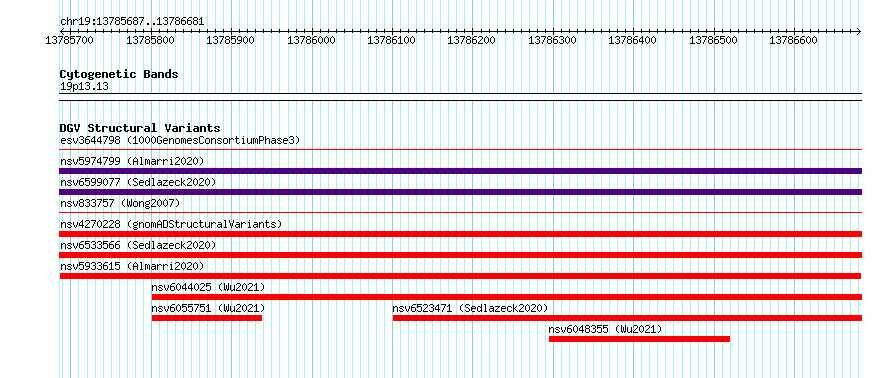Open the nsv6523471 (Sedlazeck2020) label
The width and height of the screenshot is (890, 378).
click(471, 308)
